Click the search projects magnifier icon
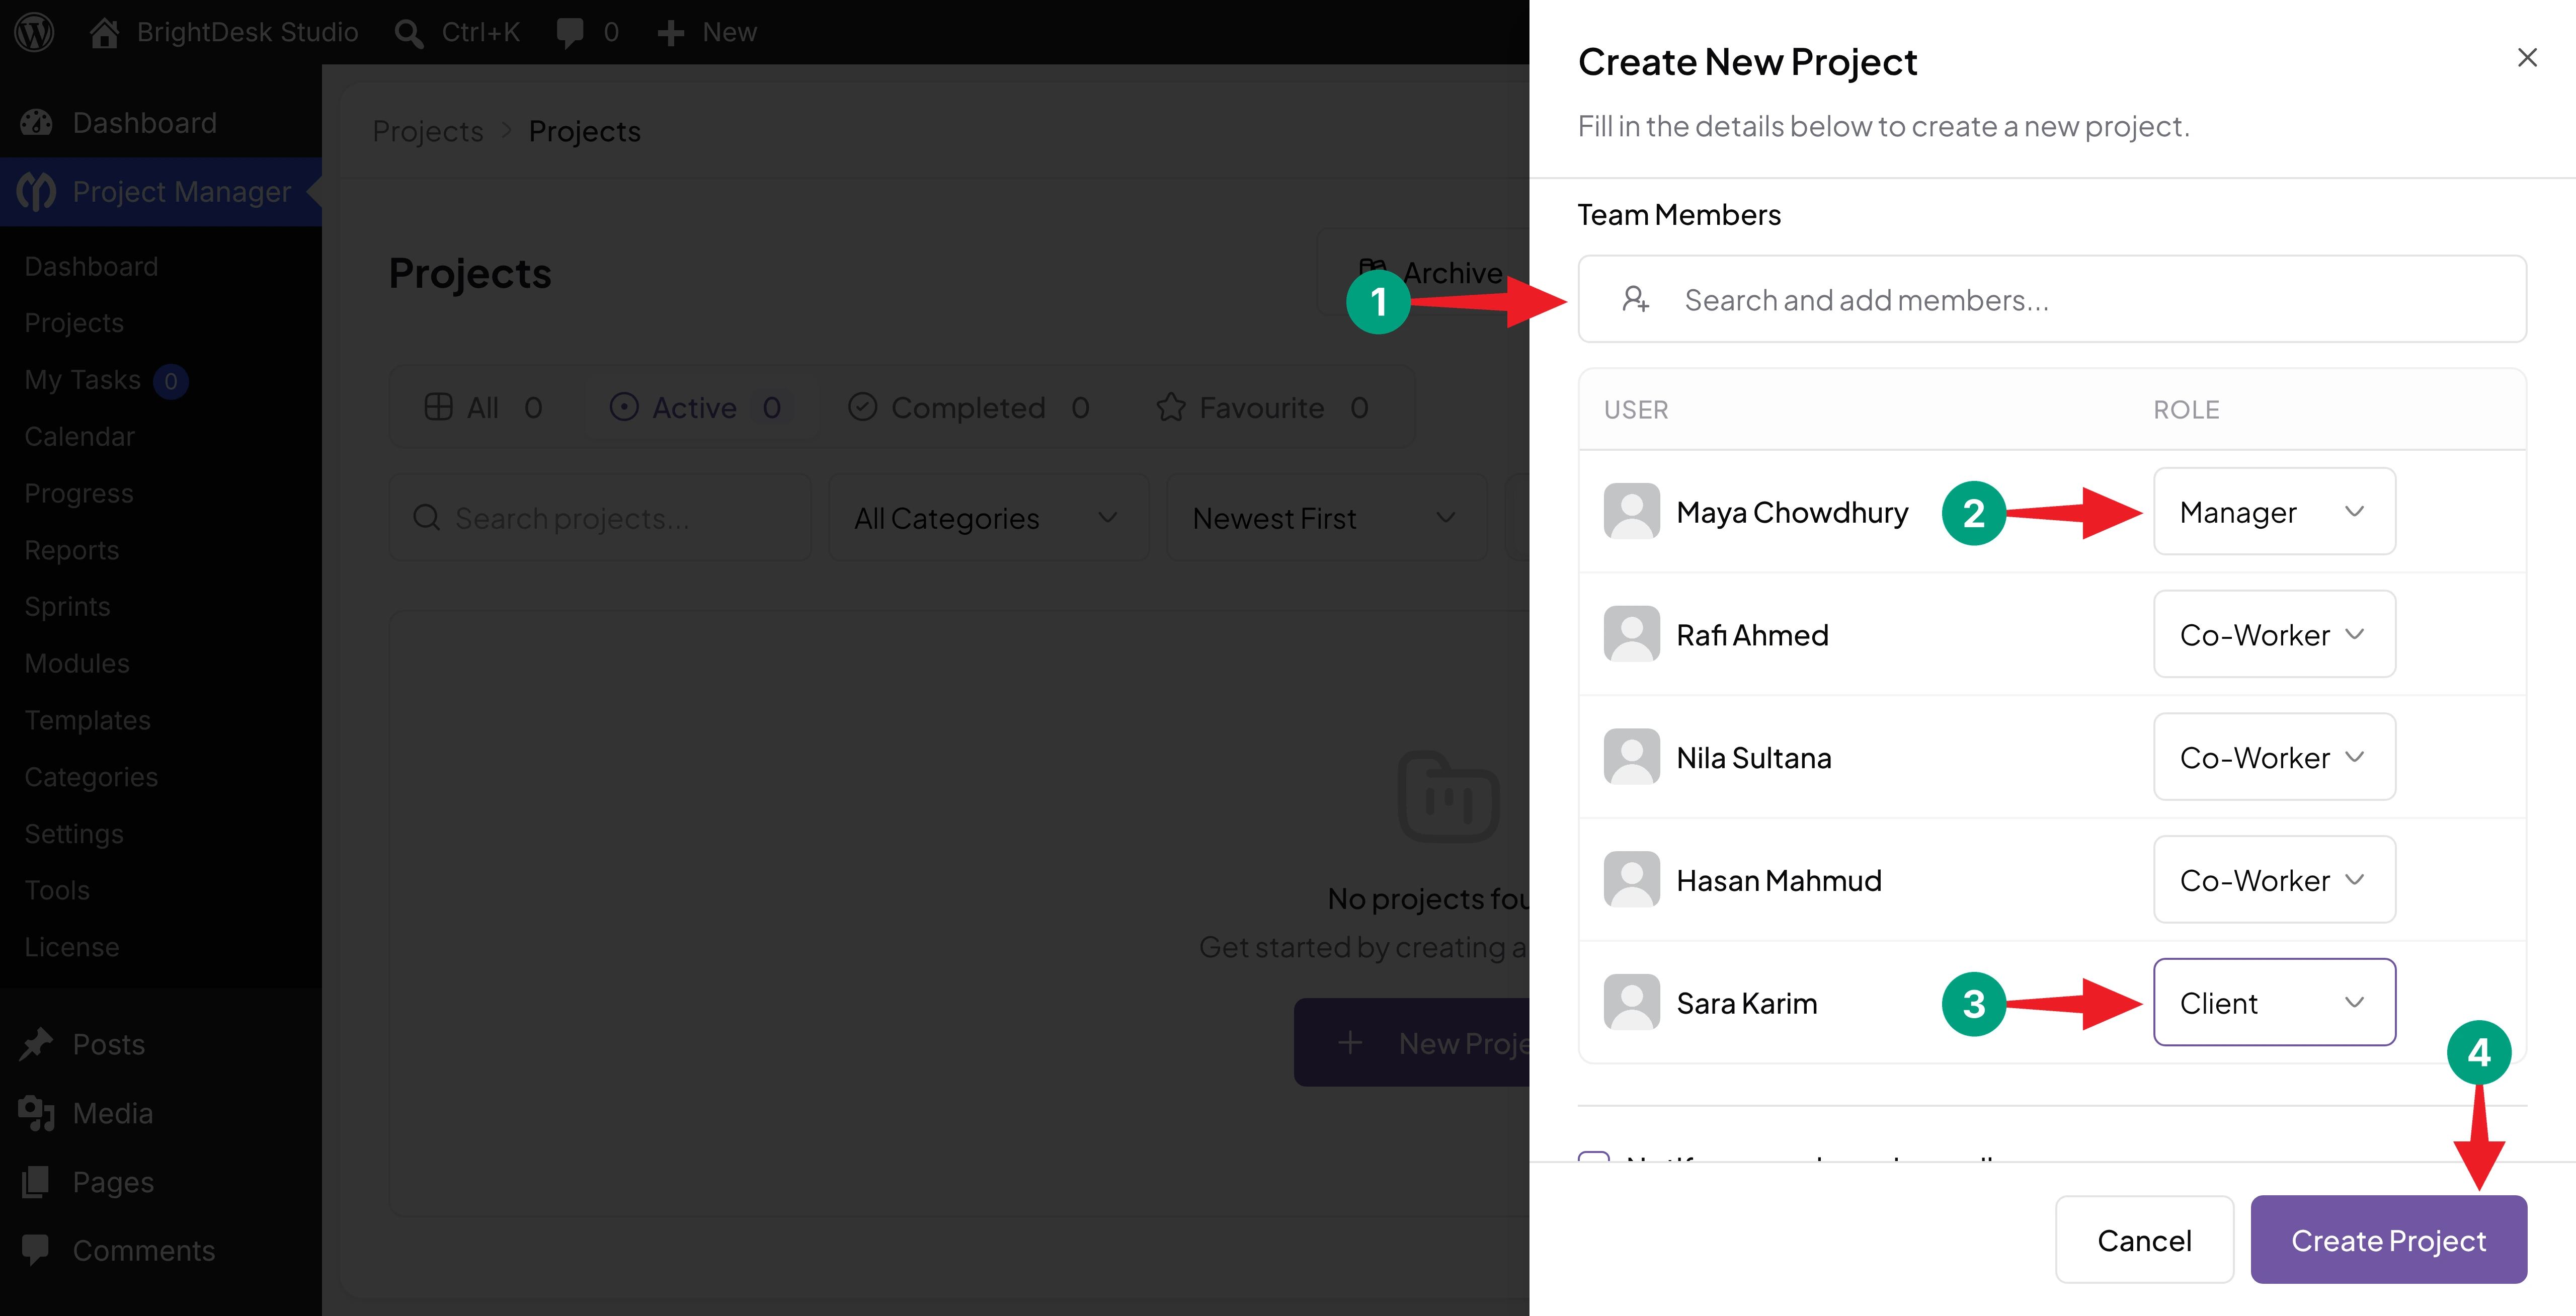2576x1316 pixels. tap(426, 517)
